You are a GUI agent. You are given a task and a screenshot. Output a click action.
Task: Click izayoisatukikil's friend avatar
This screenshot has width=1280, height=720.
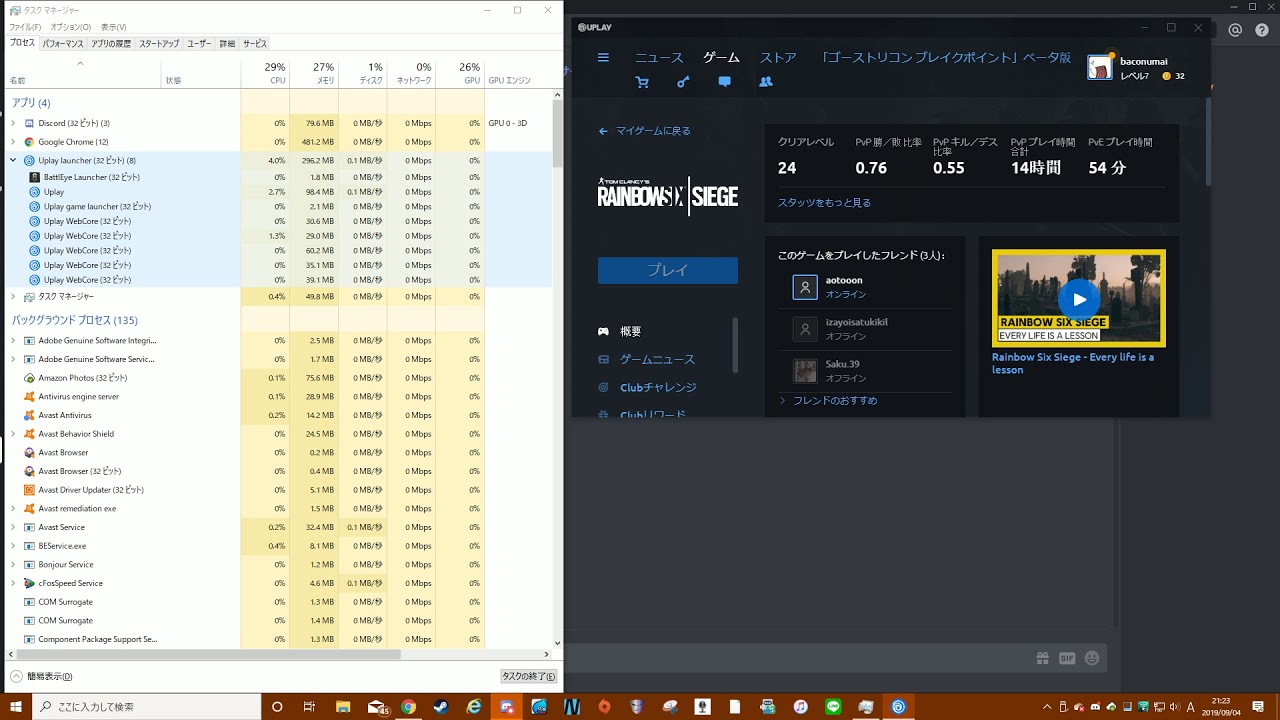[x=805, y=329]
